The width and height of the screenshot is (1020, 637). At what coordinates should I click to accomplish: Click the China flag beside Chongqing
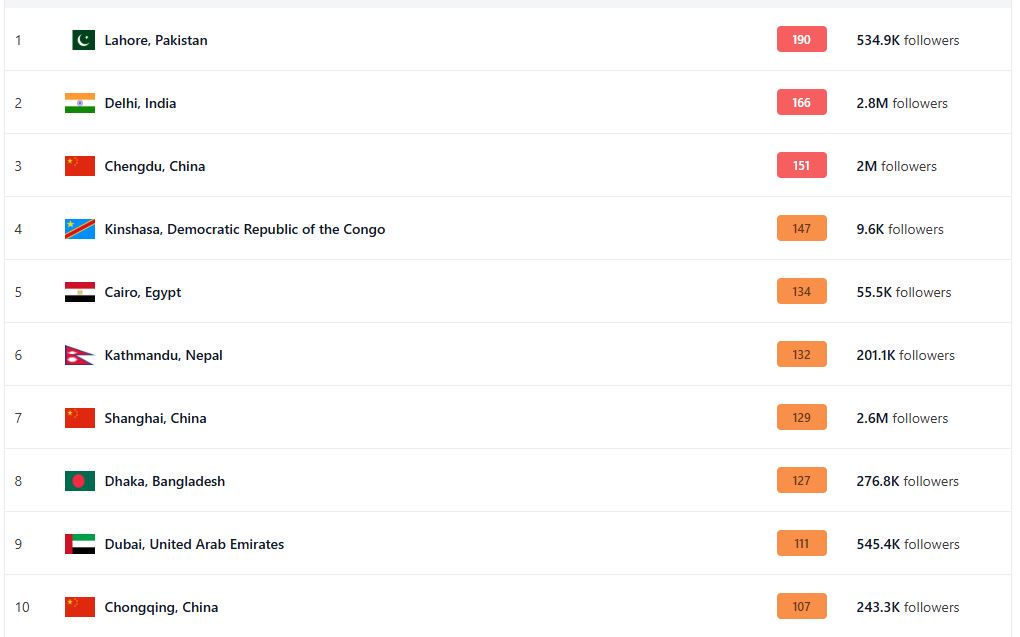coord(80,607)
